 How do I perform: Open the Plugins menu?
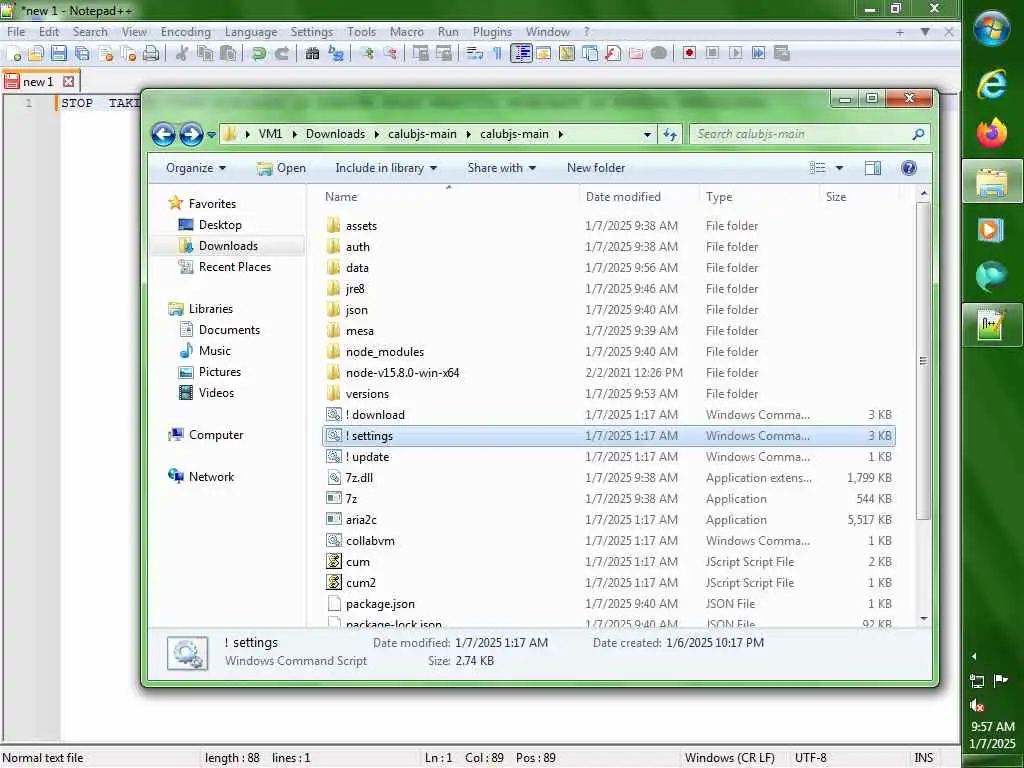(x=492, y=32)
